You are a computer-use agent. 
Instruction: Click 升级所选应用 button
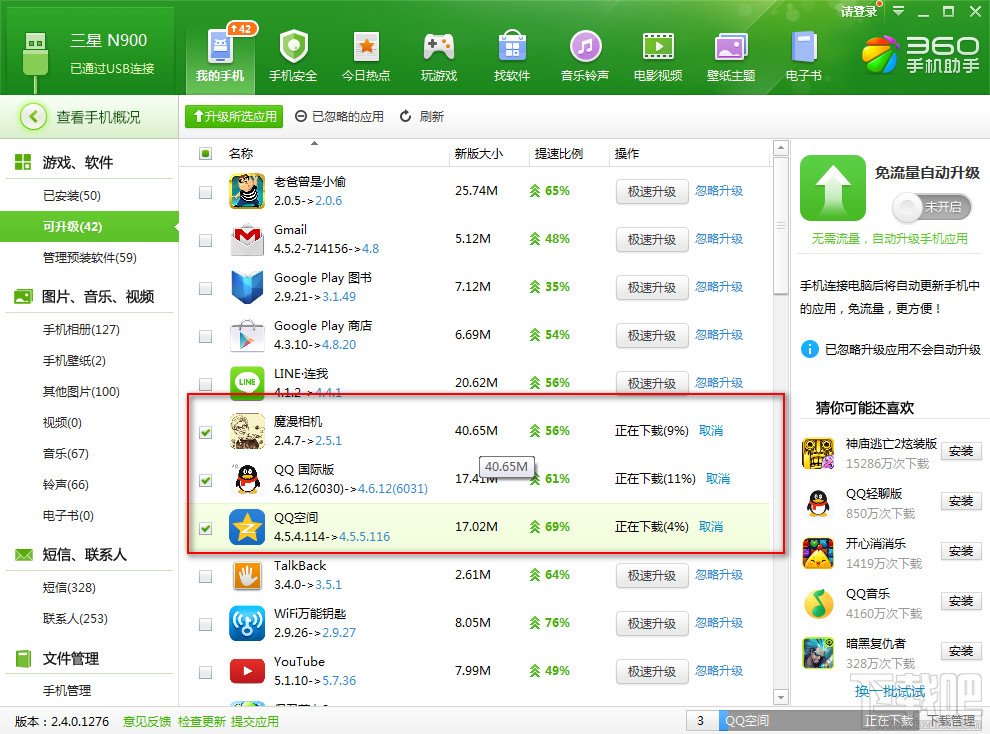click(x=234, y=116)
